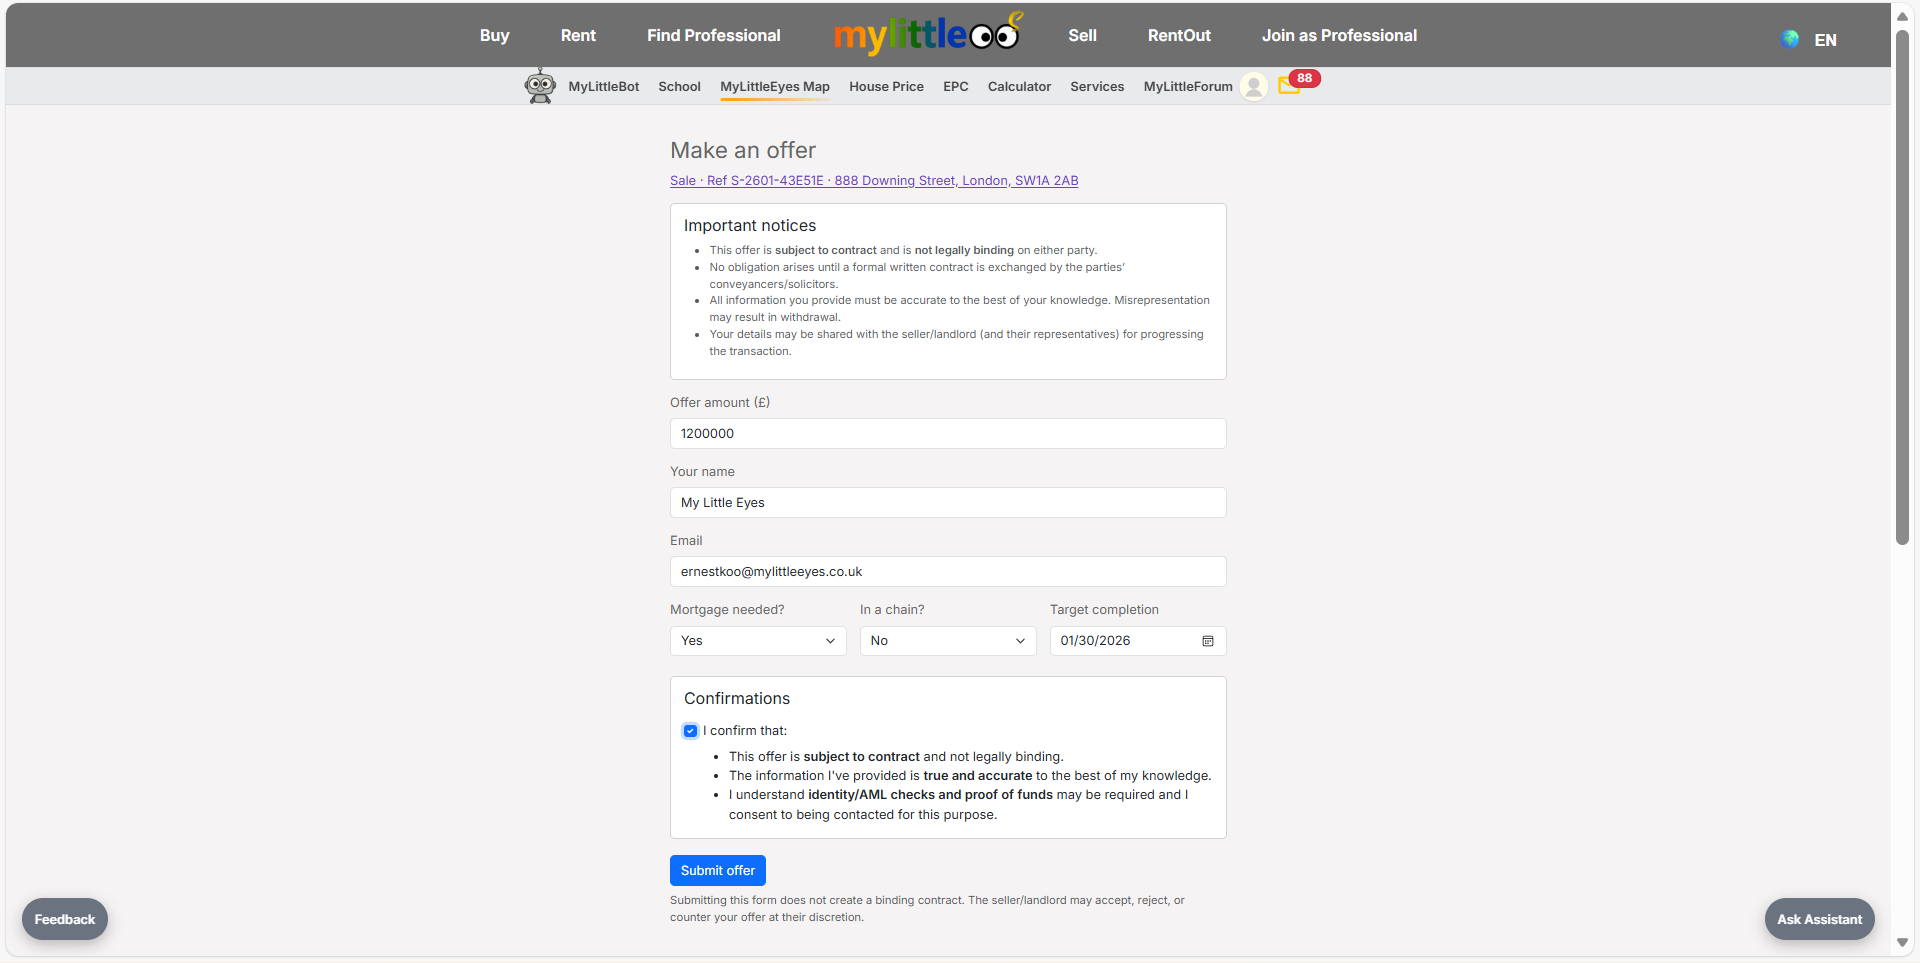
Task: Select the EPC tab
Action: click(x=955, y=86)
